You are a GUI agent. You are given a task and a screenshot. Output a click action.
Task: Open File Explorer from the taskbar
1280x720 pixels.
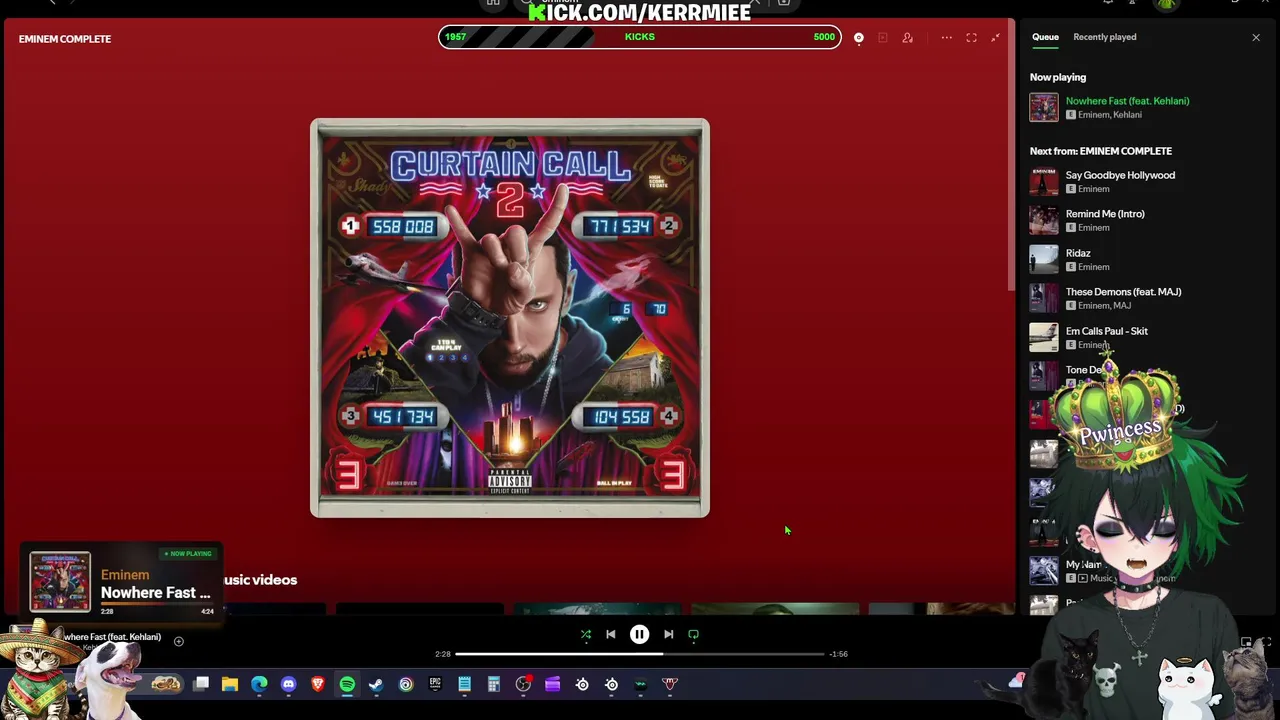[230, 684]
